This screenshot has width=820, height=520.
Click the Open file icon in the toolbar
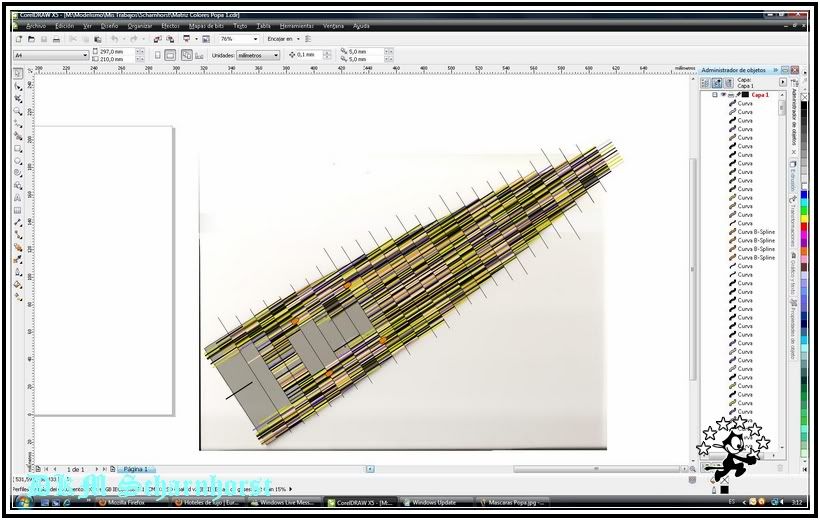point(31,39)
